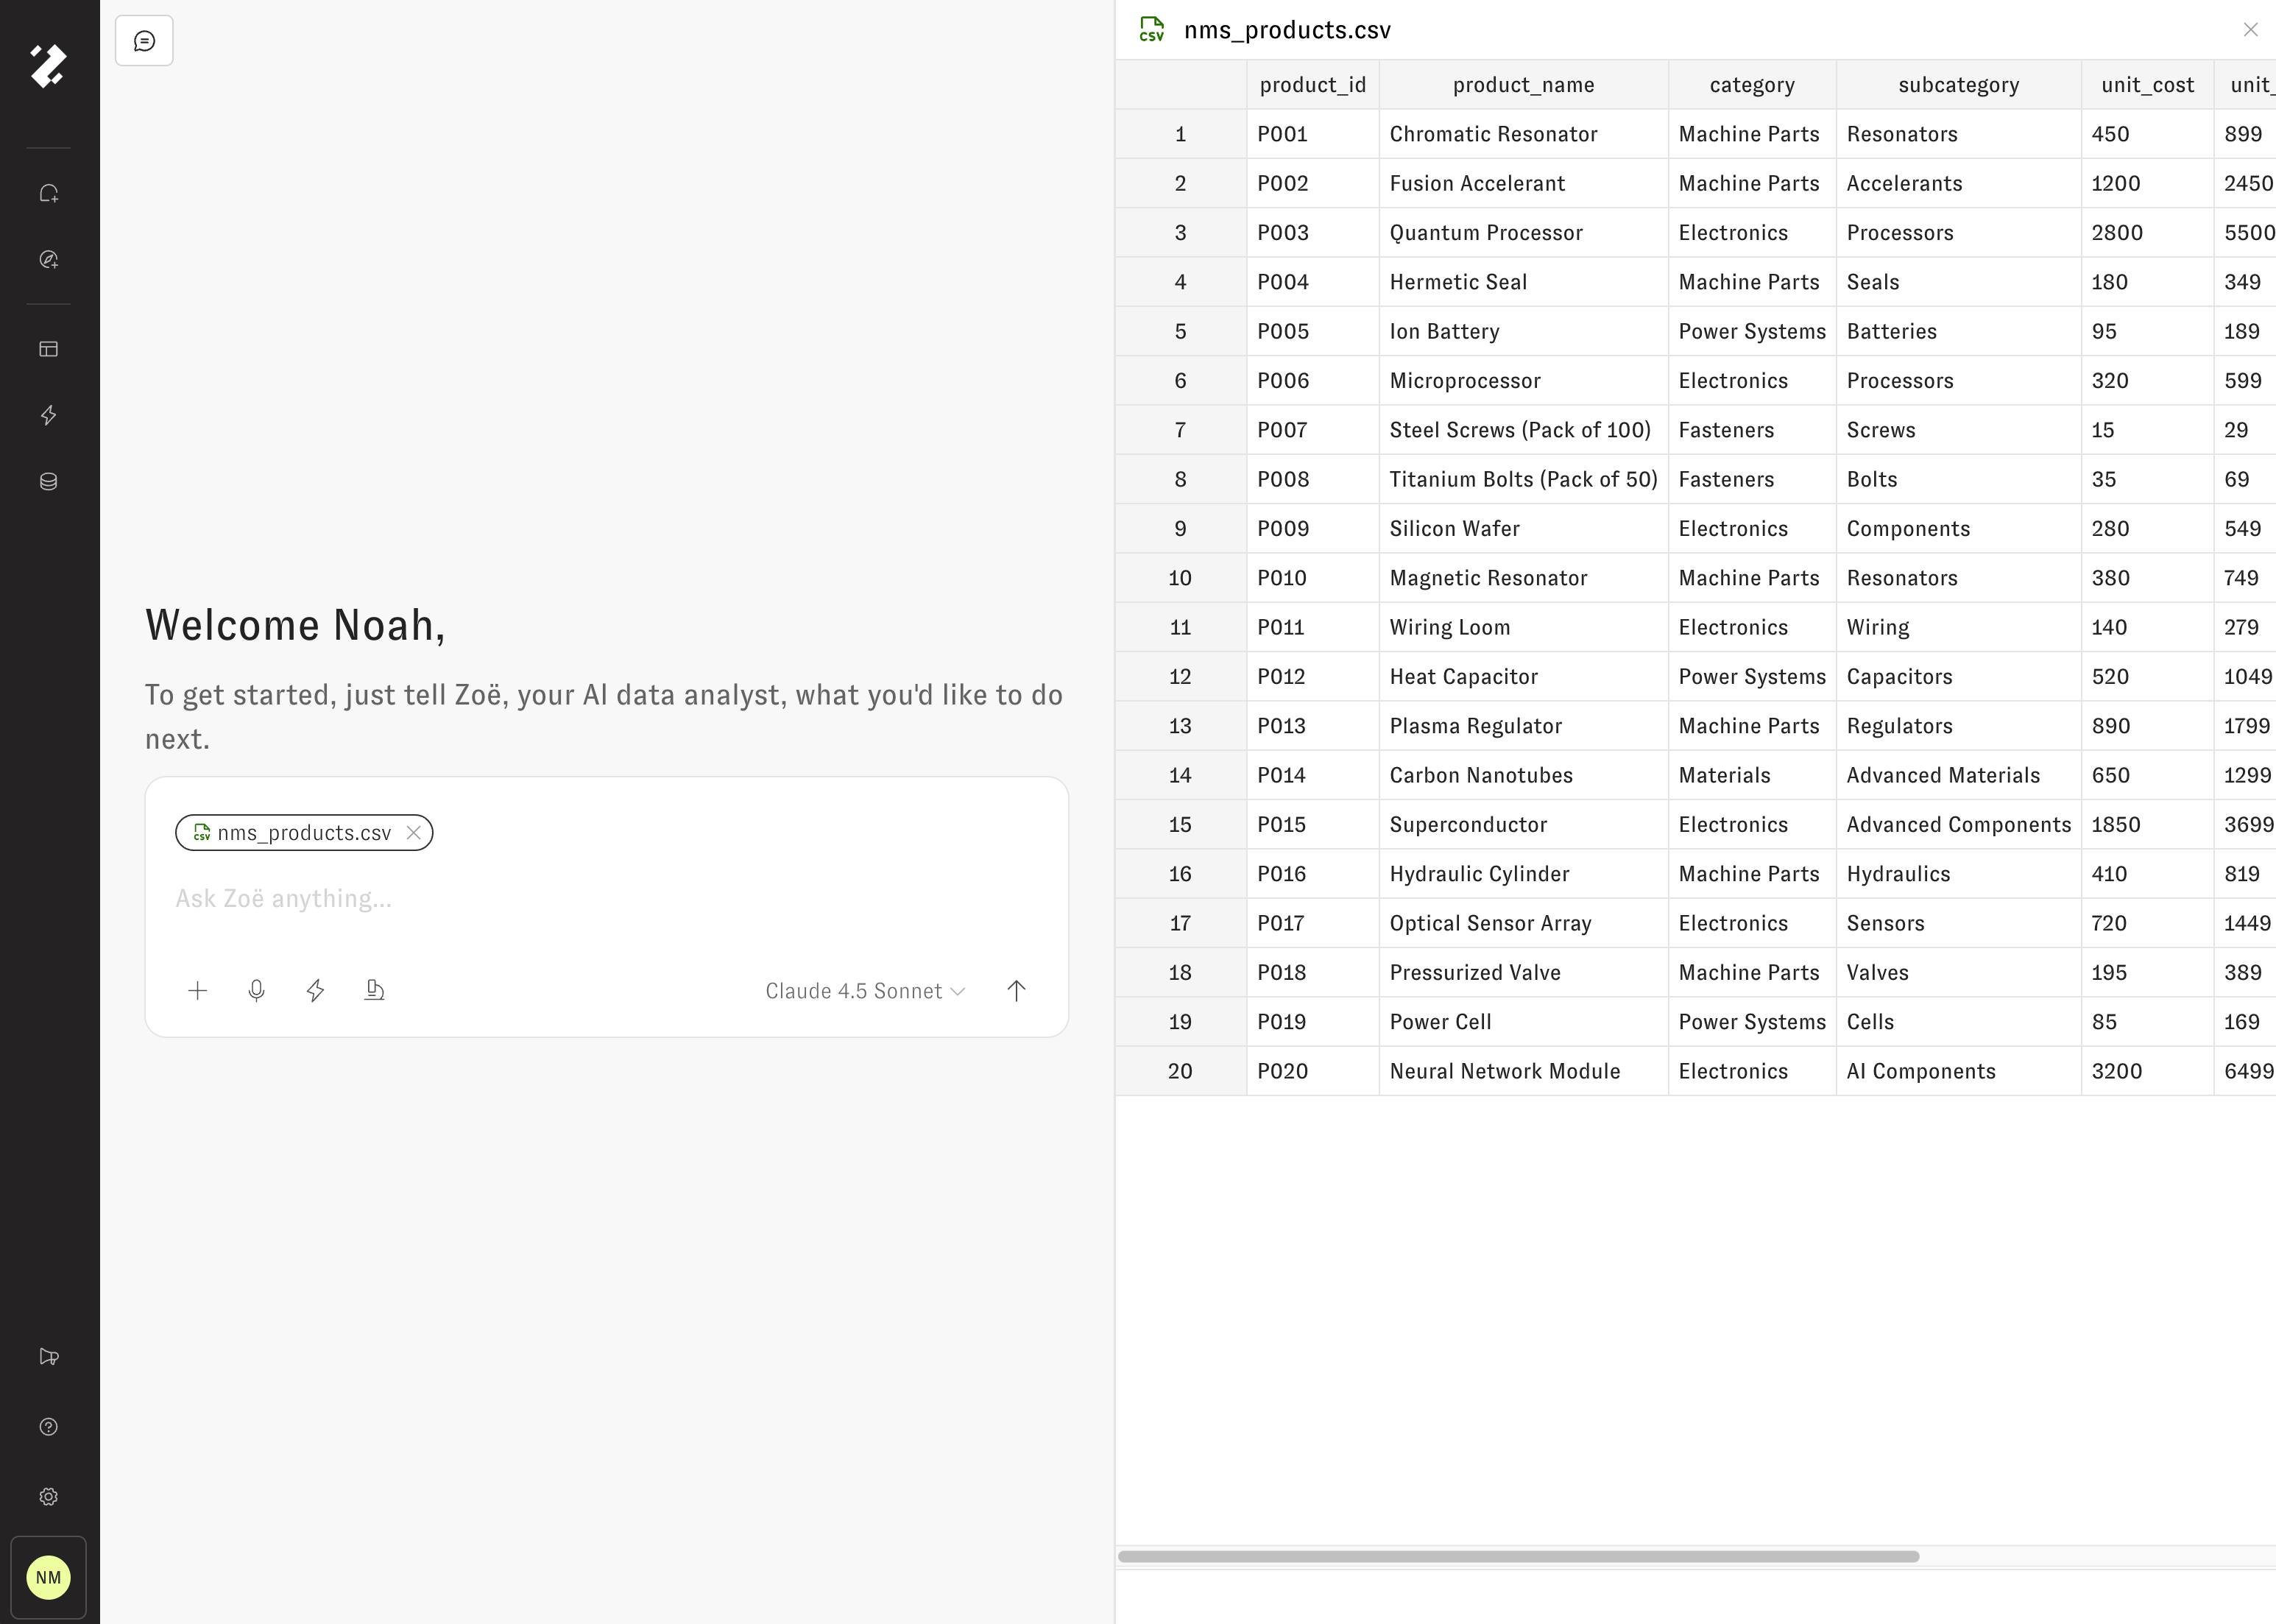
Task: Click the up-arrow send button
Action: pos(1016,990)
